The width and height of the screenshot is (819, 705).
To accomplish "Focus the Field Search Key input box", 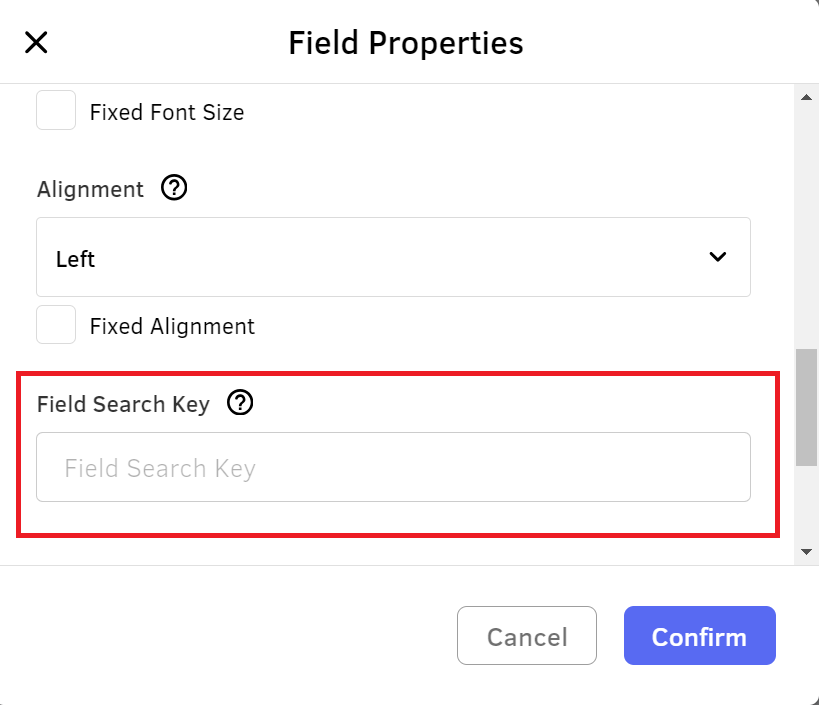I will point(393,467).
